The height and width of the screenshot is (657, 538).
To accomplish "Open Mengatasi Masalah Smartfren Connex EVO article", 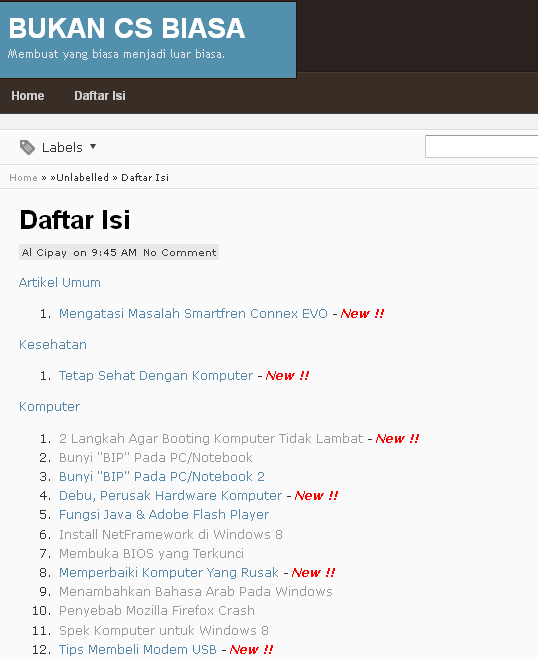I will point(193,313).
